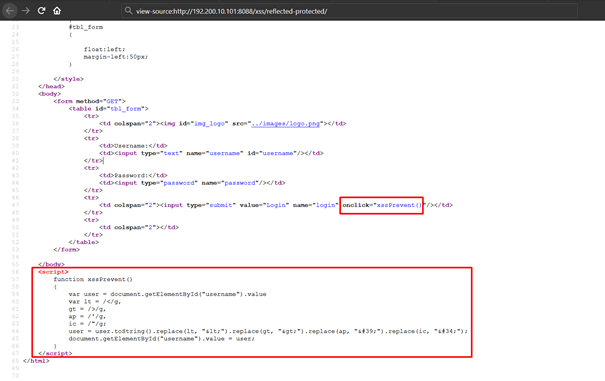Screen dimensions: 605x381
Task: Click the 'document.getElementById("username").value = user;' line
Action: (162, 339)
